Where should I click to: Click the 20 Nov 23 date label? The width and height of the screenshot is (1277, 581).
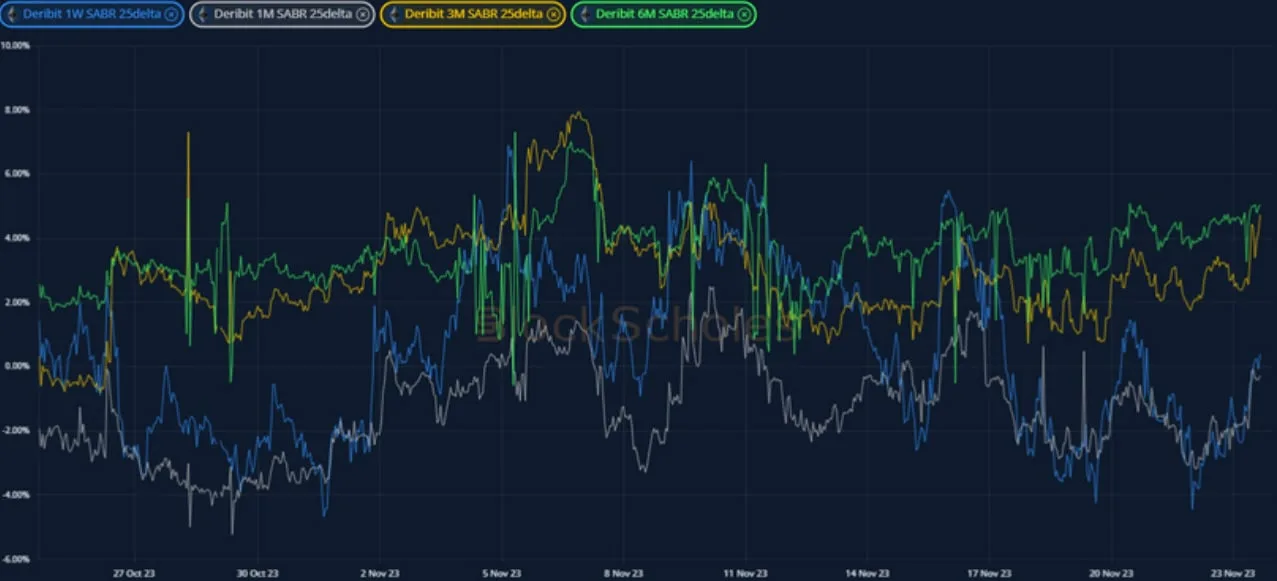tap(1111, 573)
